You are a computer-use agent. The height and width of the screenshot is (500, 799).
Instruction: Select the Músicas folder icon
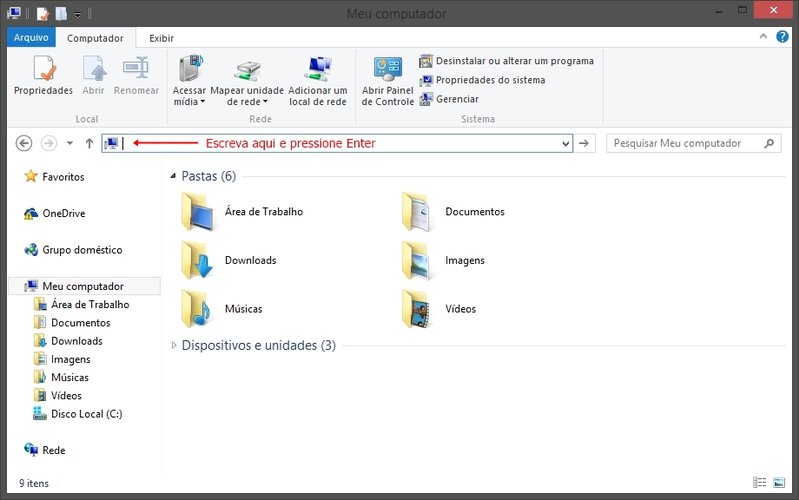pos(197,309)
